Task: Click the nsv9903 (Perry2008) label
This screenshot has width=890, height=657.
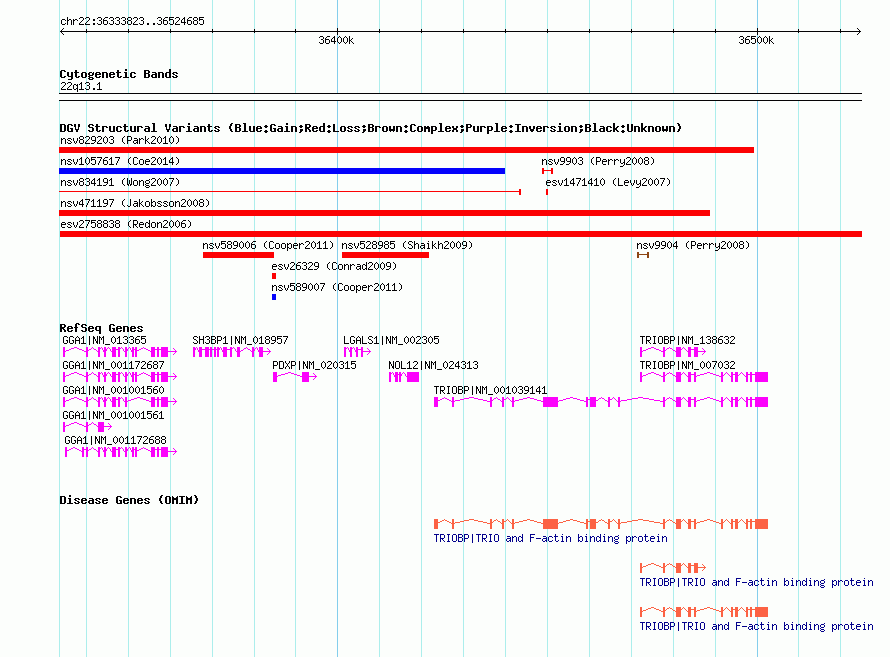Action: 598,161
